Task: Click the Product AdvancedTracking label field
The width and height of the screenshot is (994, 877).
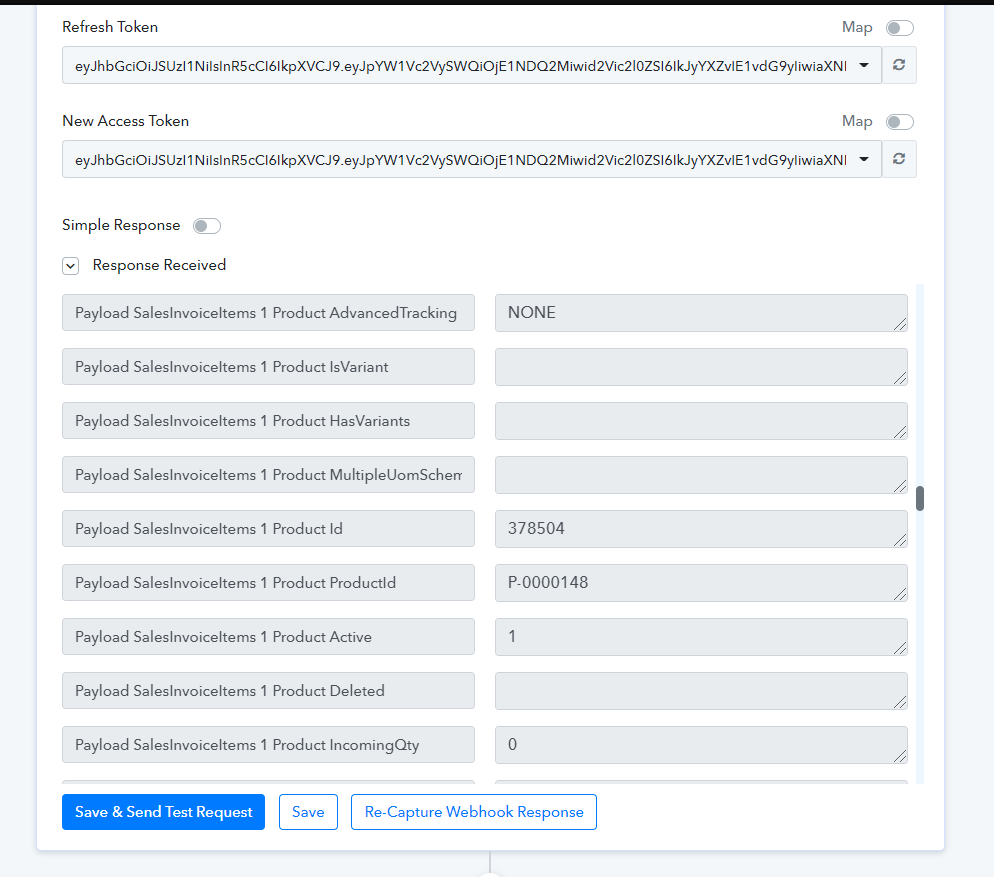Action: (x=268, y=313)
